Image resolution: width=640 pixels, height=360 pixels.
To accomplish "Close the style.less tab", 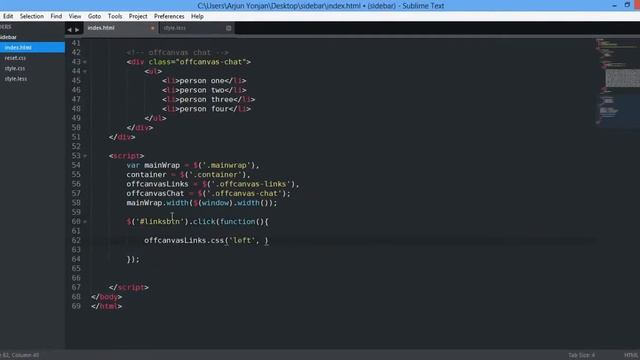I will pos(229,28).
